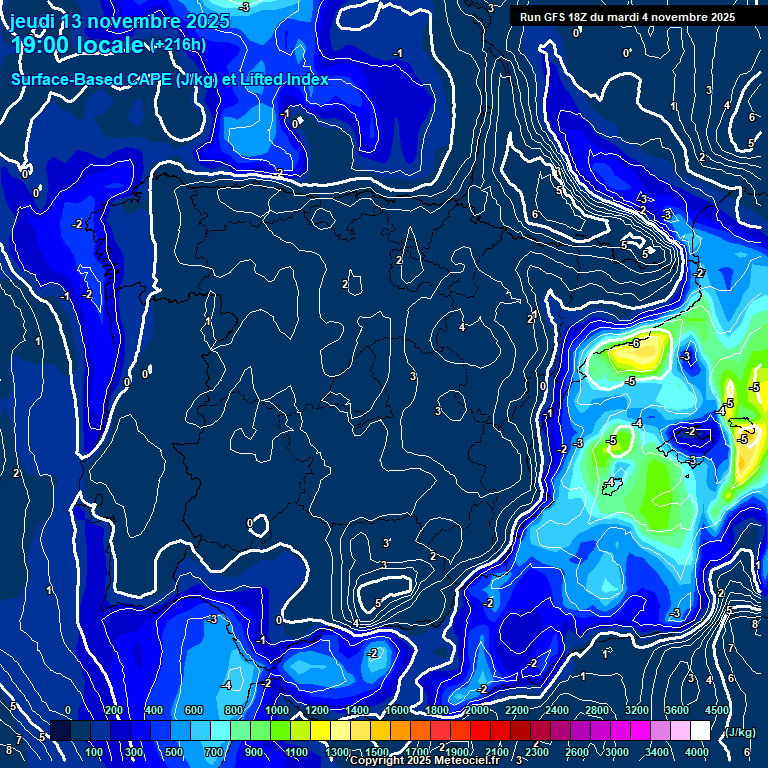Click the green swatch between 1000 and 1100
This screenshot has height=768, width=768.
(281, 730)
